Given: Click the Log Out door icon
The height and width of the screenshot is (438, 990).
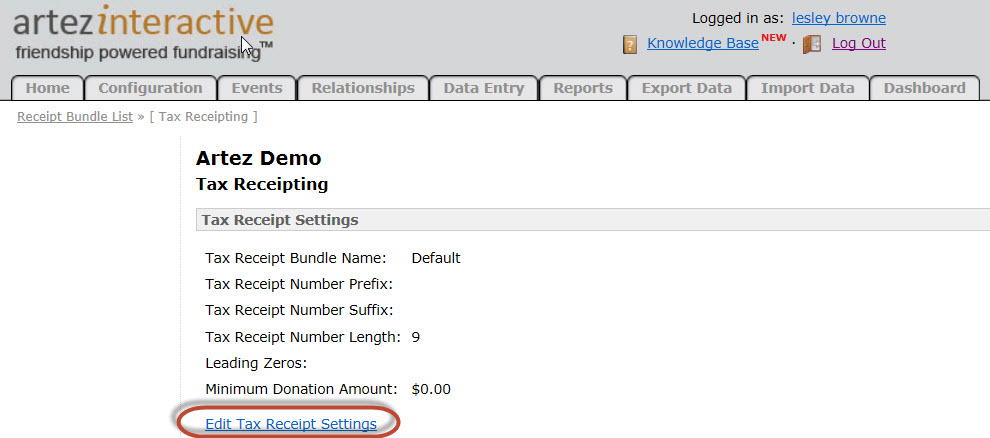Looking at the screenshot, I should tap(812, 44).
